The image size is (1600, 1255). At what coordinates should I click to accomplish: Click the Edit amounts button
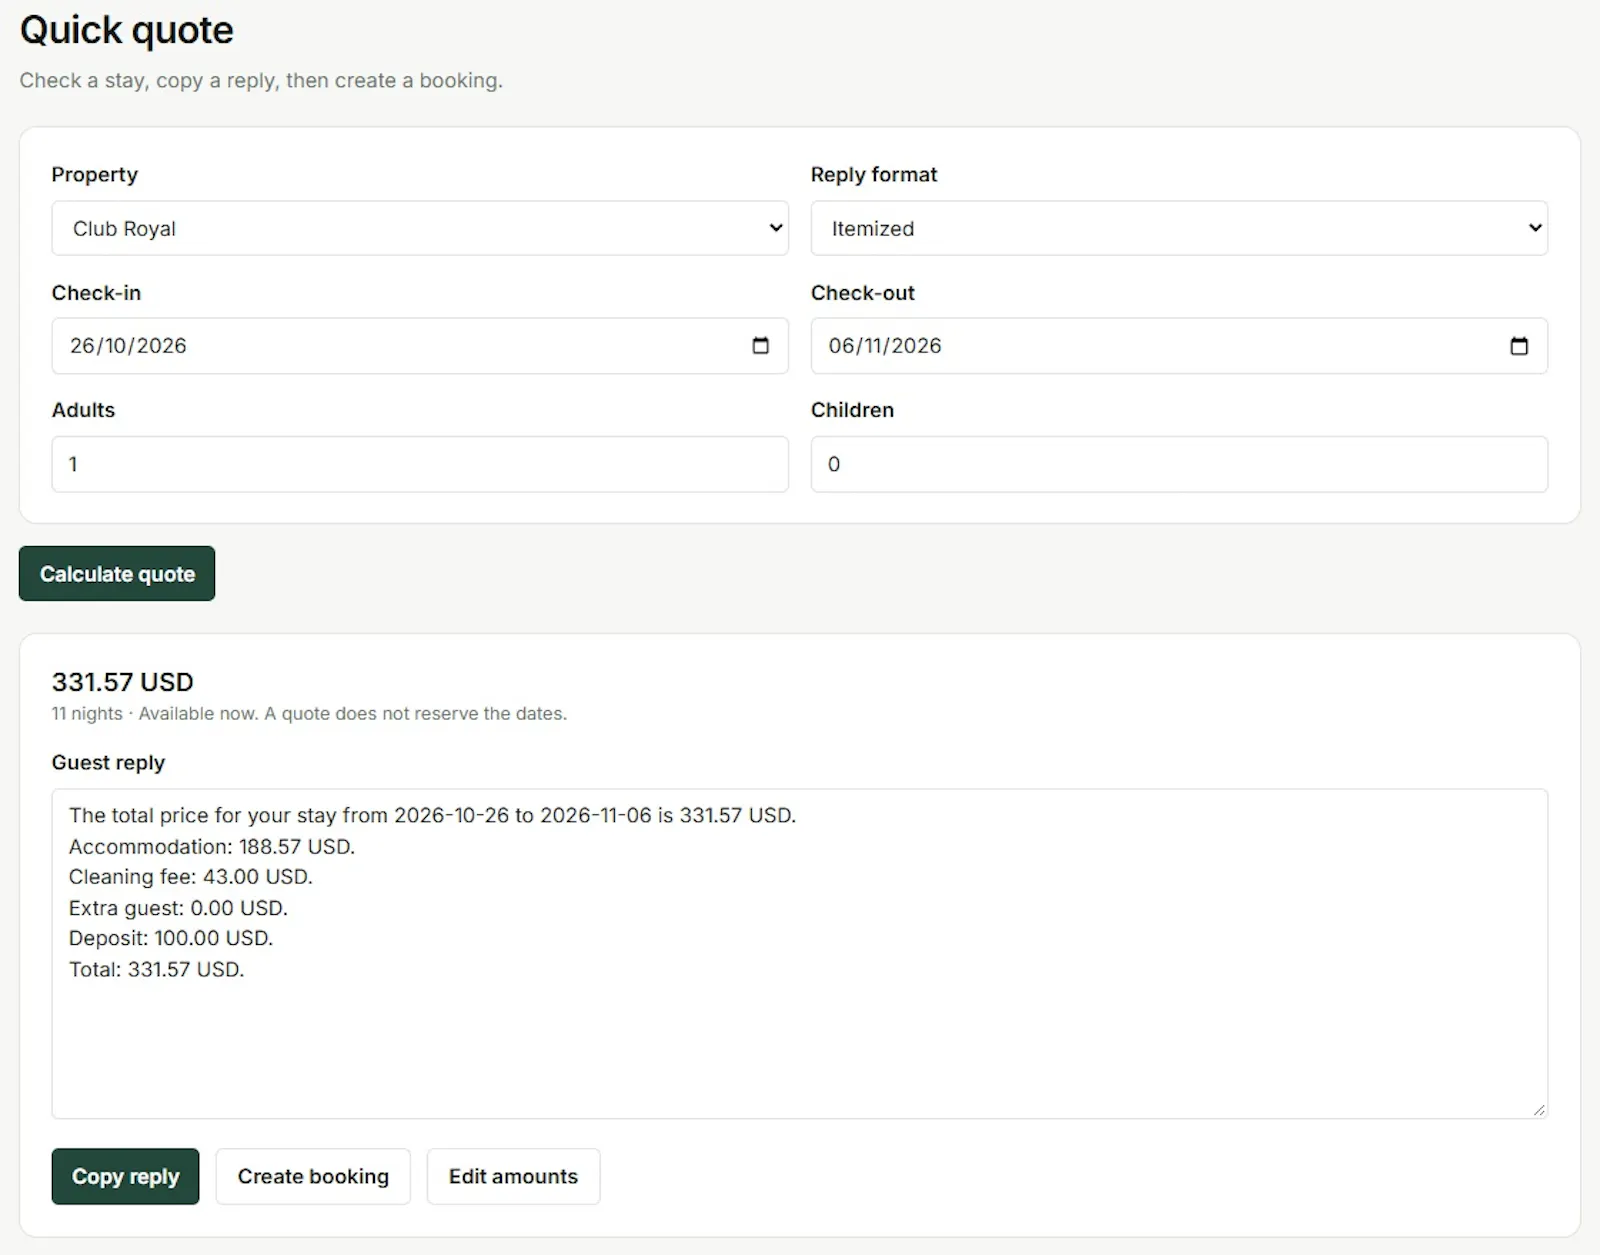pyautogui.click(x=513, y=1176)
